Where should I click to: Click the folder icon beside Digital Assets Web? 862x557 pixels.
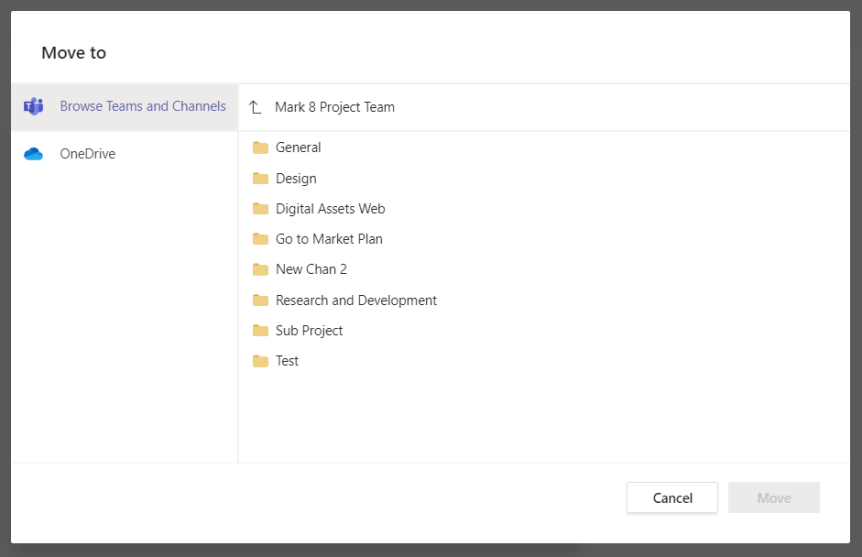261,209
